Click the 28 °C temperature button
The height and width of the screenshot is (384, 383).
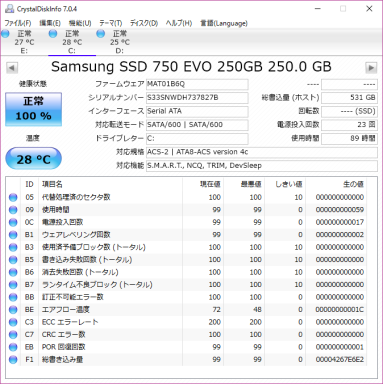click(x=33, y=159)
